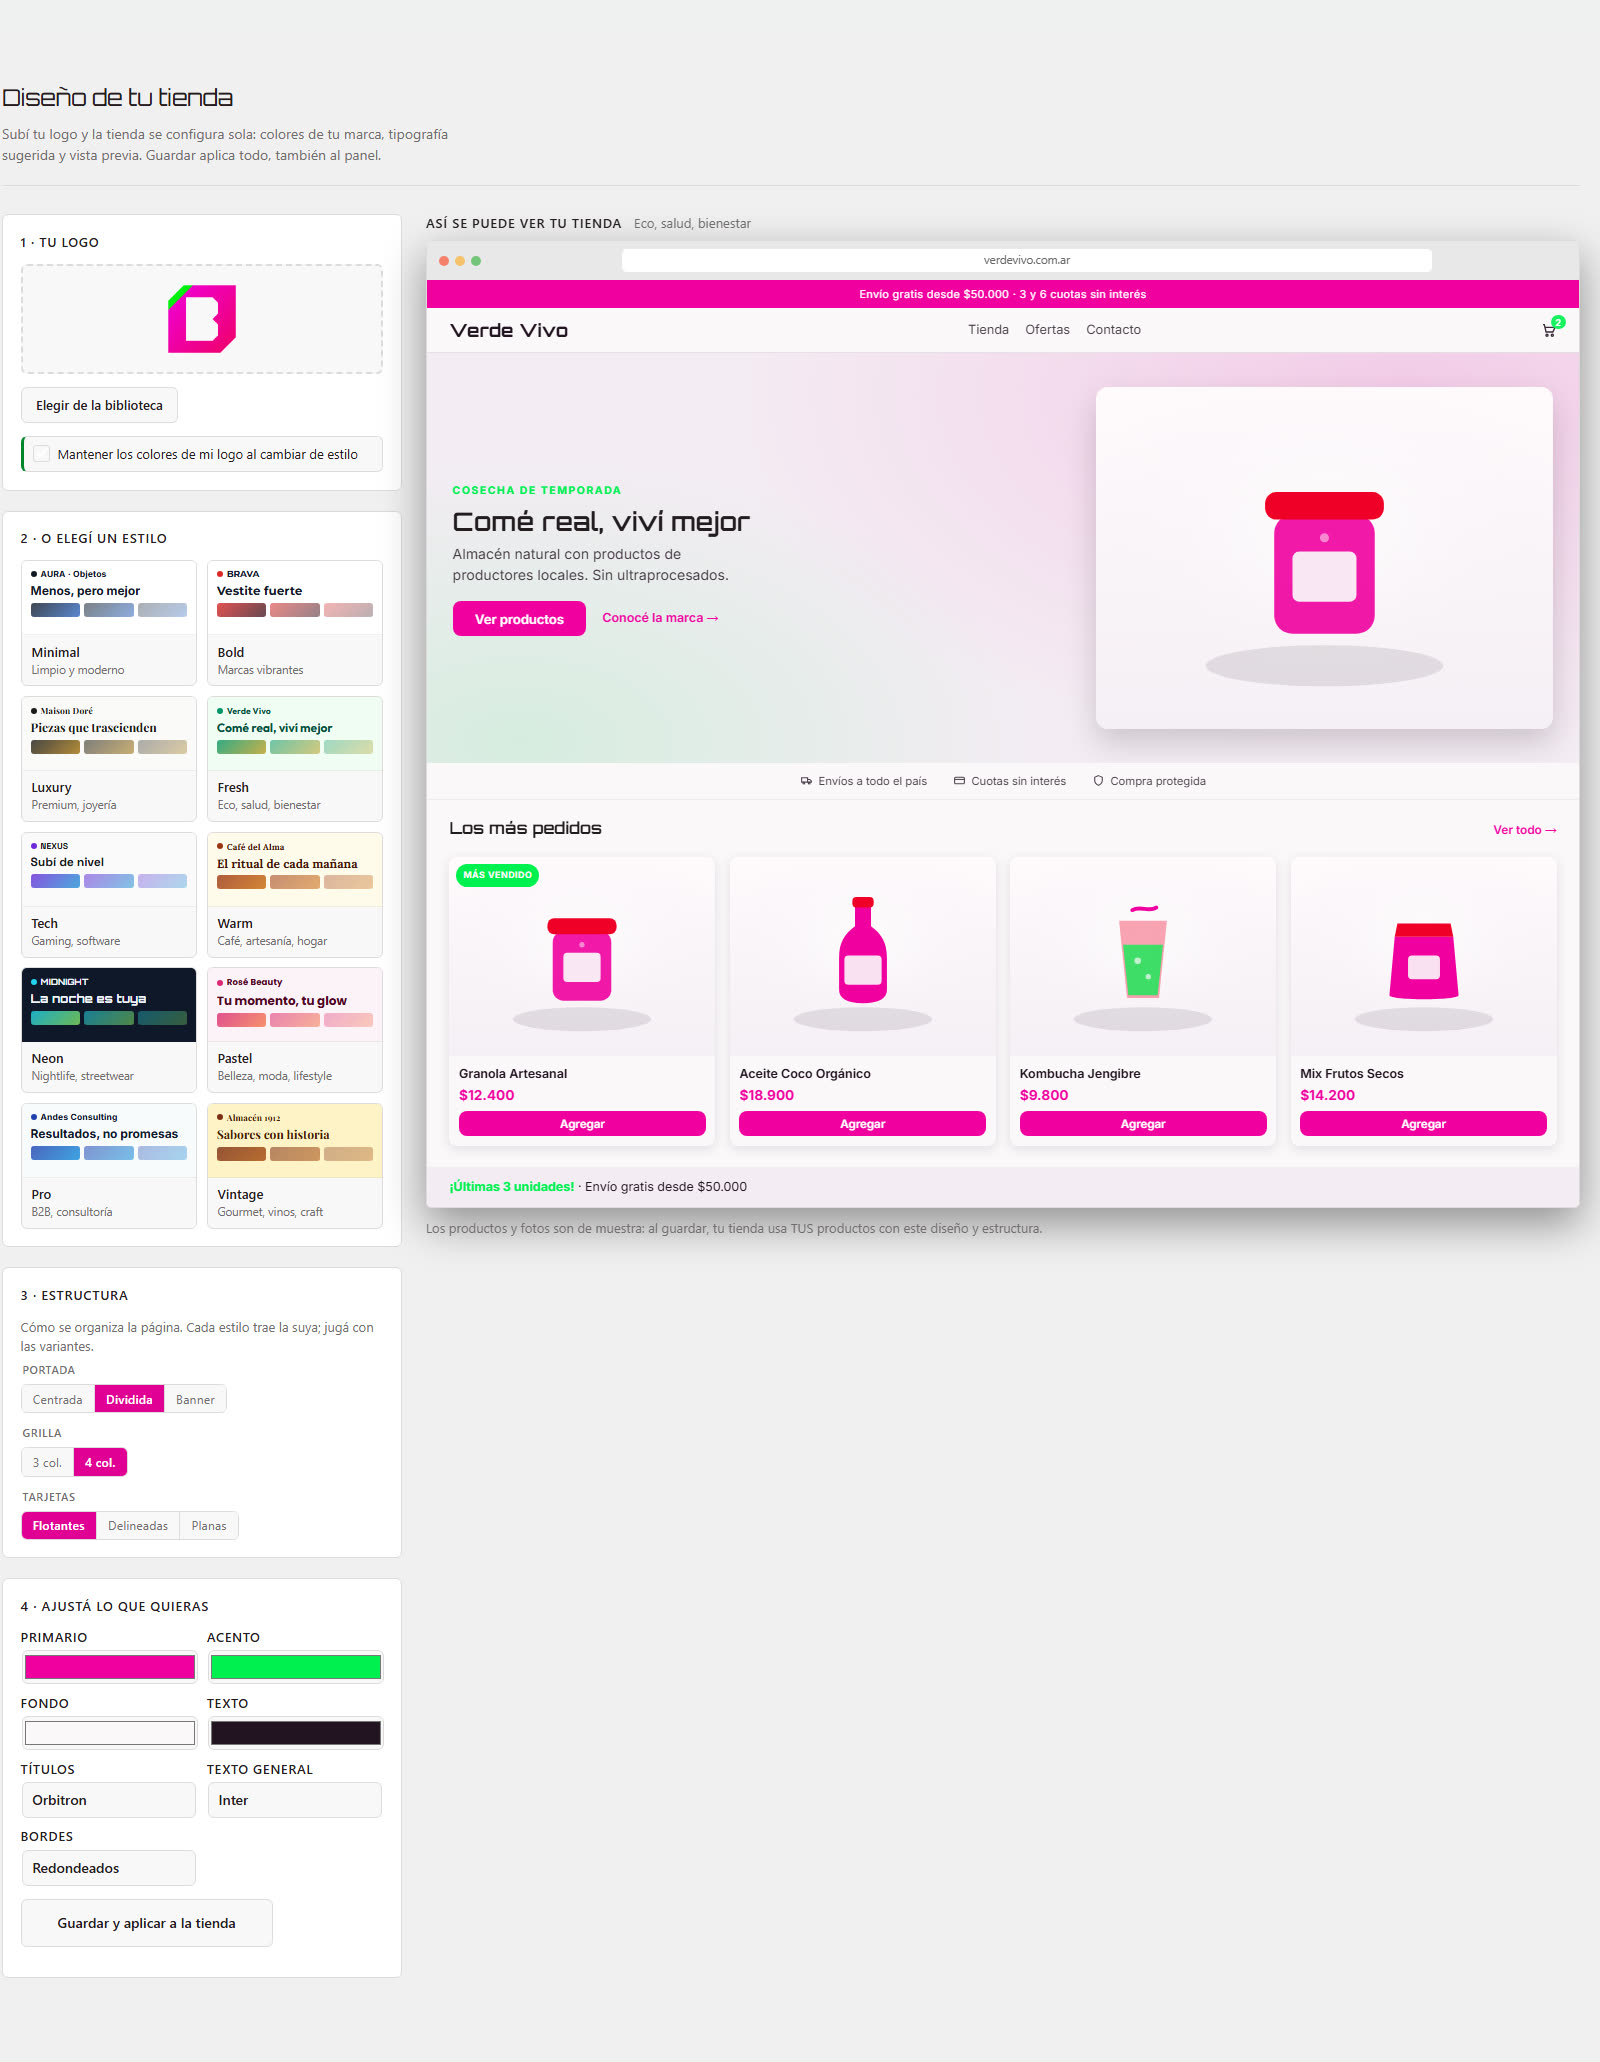The width and height of the screenshot is (1600, 2062).
Task: Add Aceite Coco Orgánico with Agregar button
Action: (x=862, y=1124)
